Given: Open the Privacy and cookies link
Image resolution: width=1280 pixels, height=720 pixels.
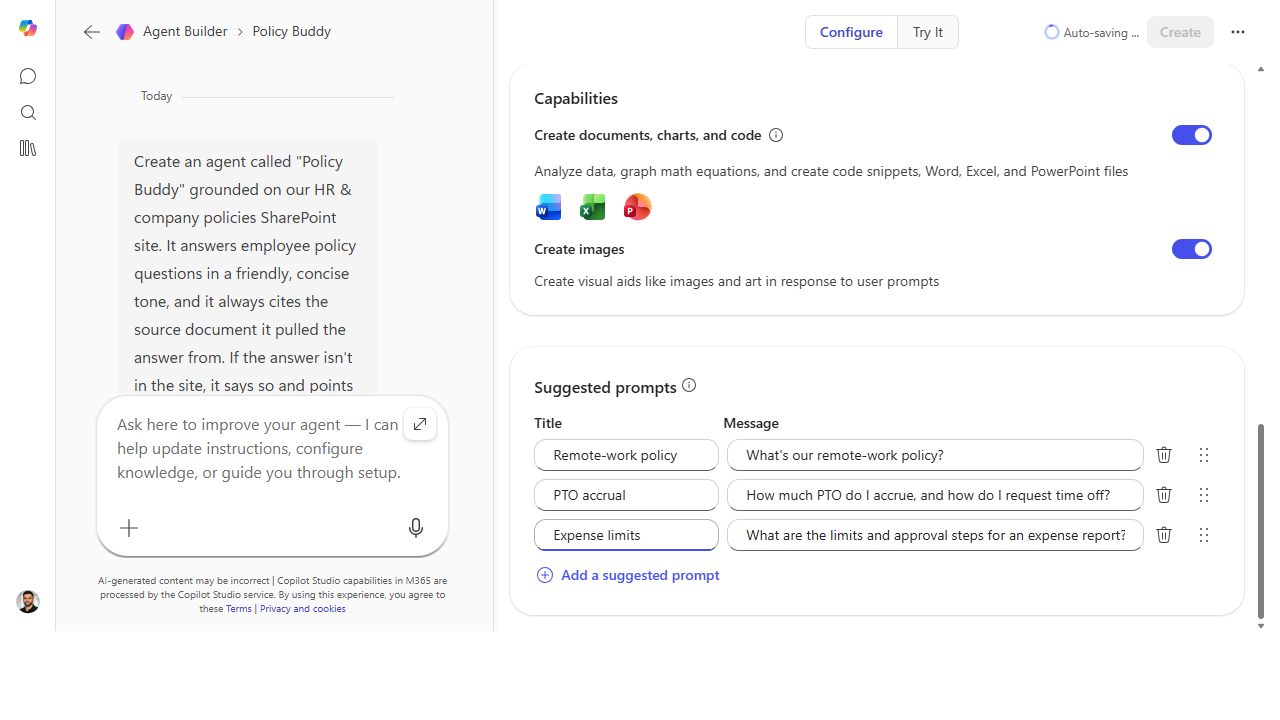Looking at the screenshot, I should pyautogui.click(x=303, y=609).
